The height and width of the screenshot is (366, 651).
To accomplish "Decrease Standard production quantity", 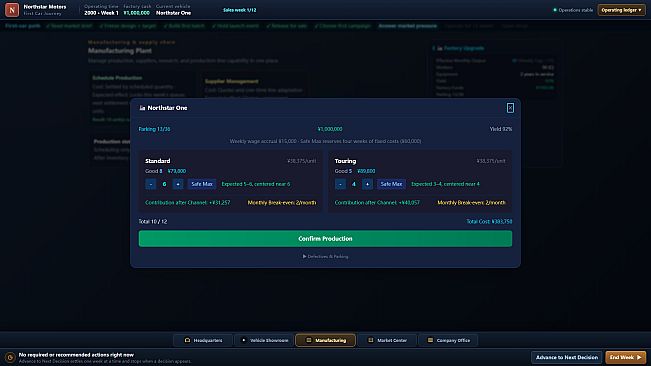I will click(151, 184).
